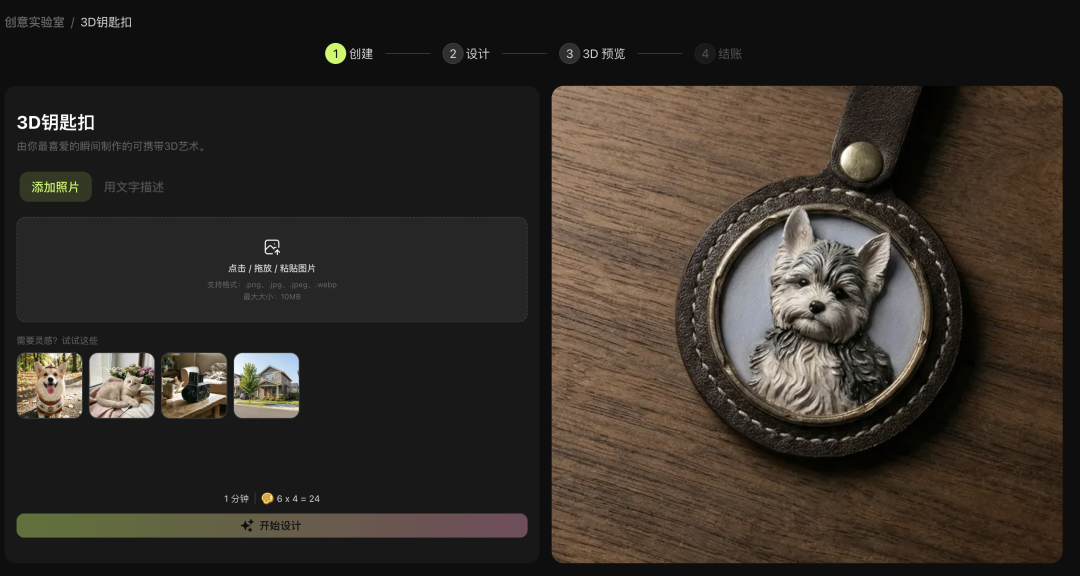This screenshot has width=1080, height=576.
Task: Select step 2 设计 circle indicator
Action: [453, 54]
